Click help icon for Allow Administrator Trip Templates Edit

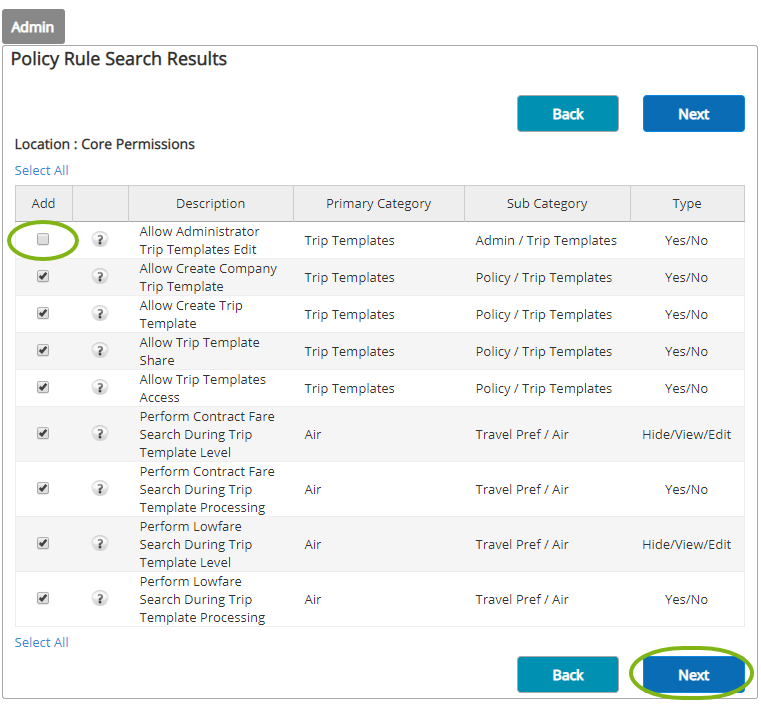pyautogui.click(x=100, y=240)
